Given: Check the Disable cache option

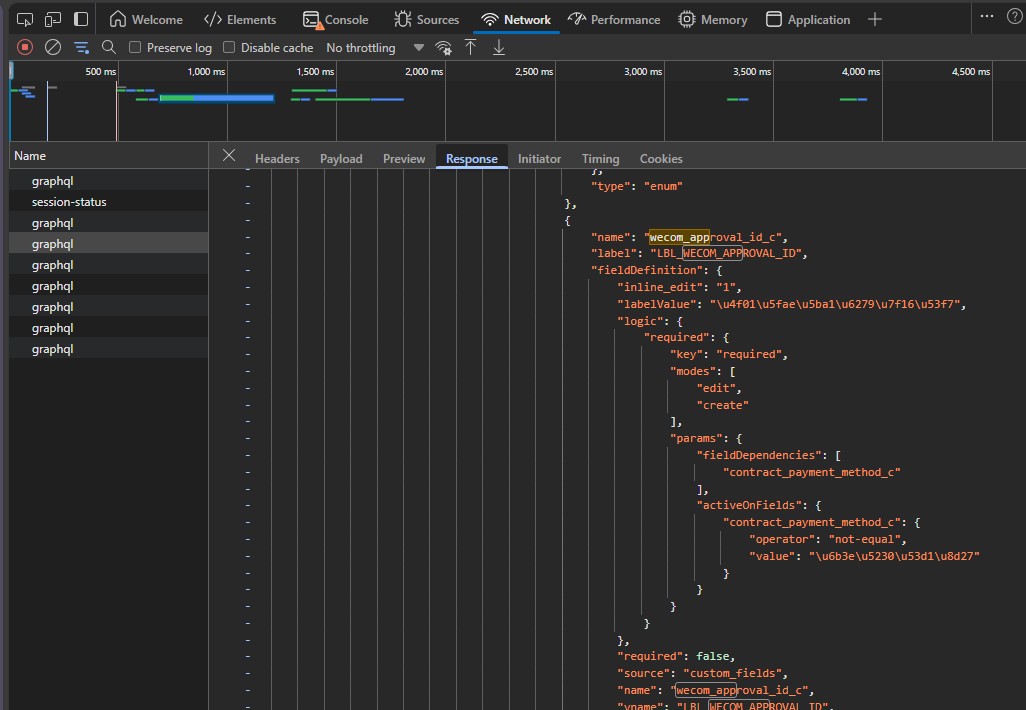Looking at the screenshot, I should [229, 47].
